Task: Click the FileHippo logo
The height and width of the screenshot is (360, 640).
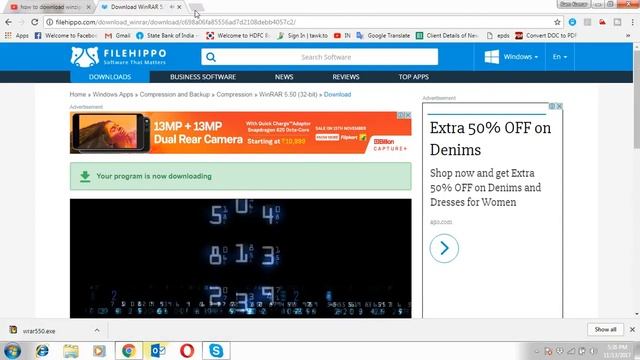Action: pos(118,57)
